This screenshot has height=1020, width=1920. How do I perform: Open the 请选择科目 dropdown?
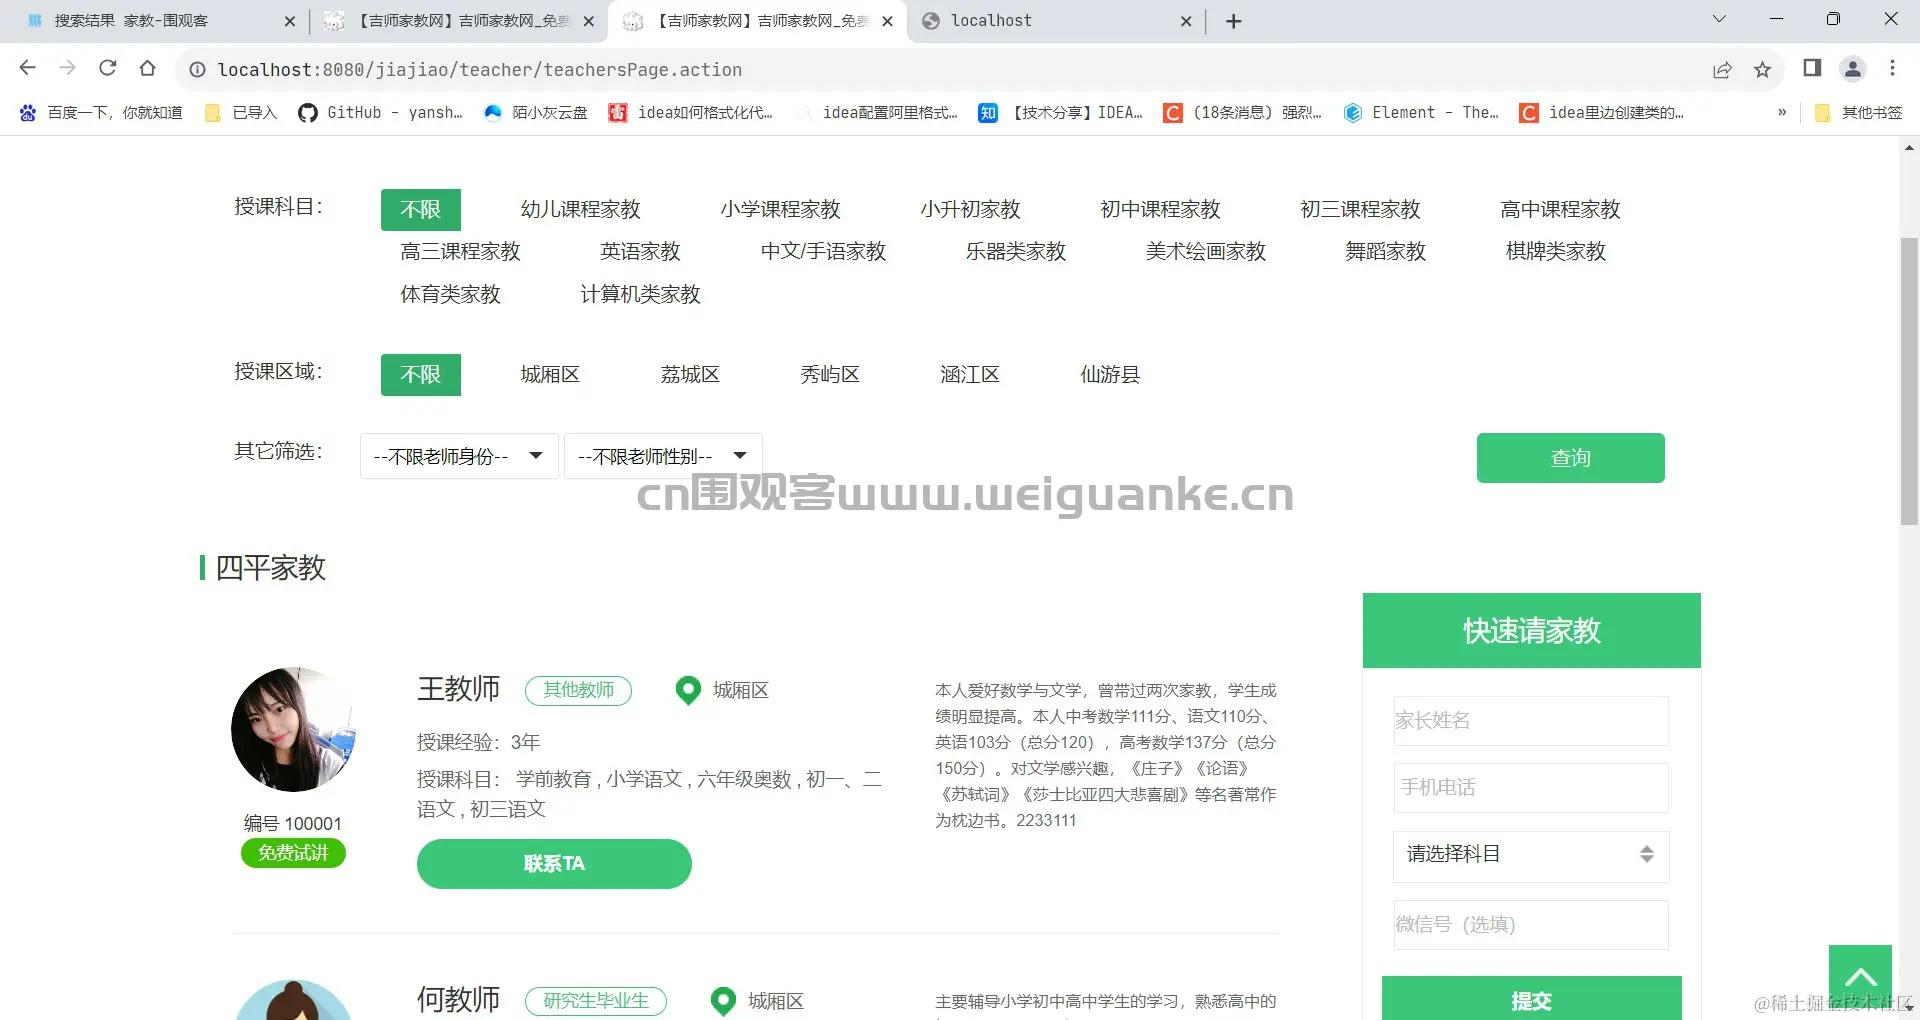coord(1531,855)
